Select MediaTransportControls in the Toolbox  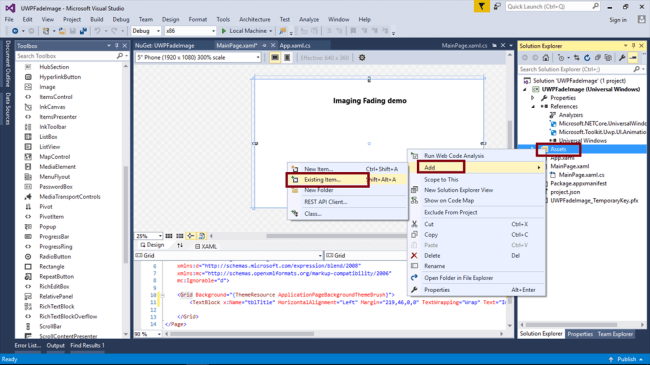pos(70,197)
